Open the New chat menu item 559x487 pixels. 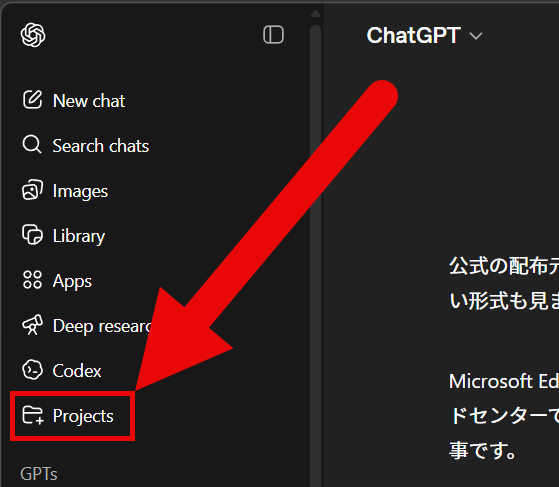point(89,101)
